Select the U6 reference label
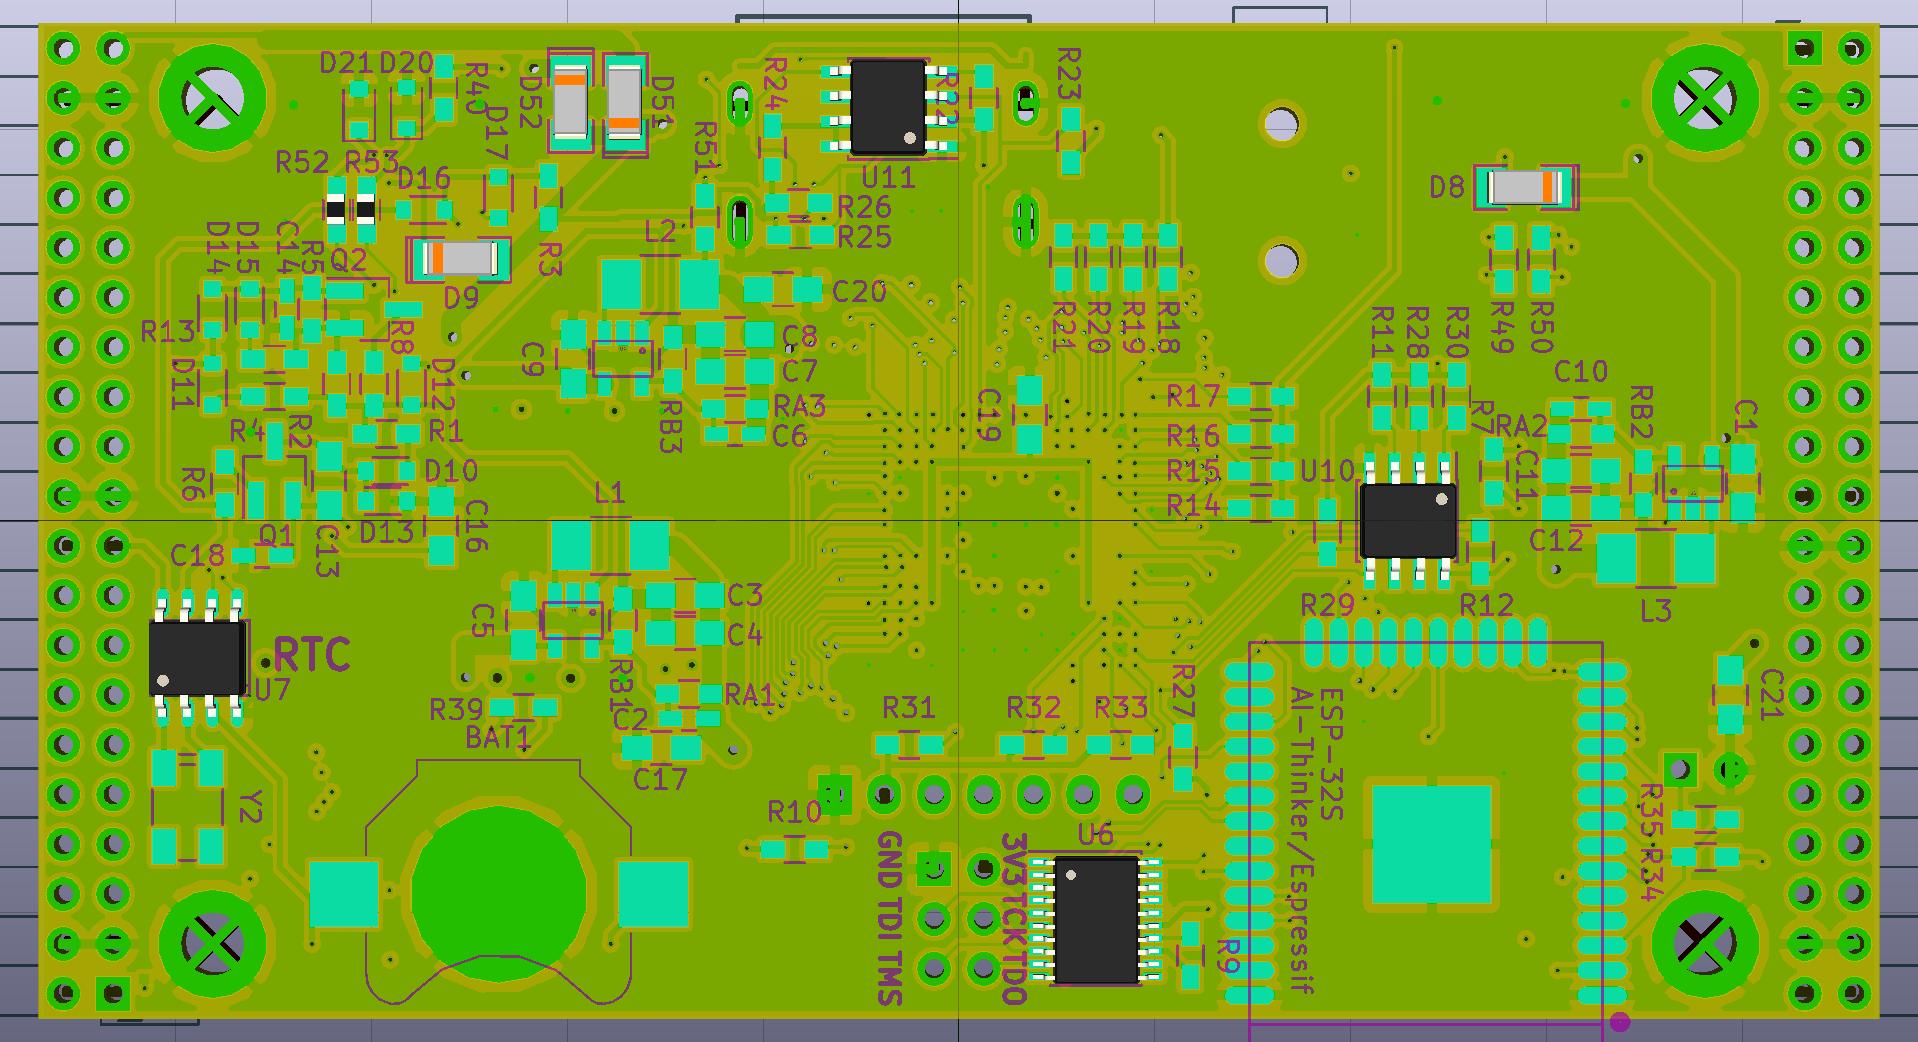The image size is (1918, 1042). pyautogui.click(x=1095, y=834)
